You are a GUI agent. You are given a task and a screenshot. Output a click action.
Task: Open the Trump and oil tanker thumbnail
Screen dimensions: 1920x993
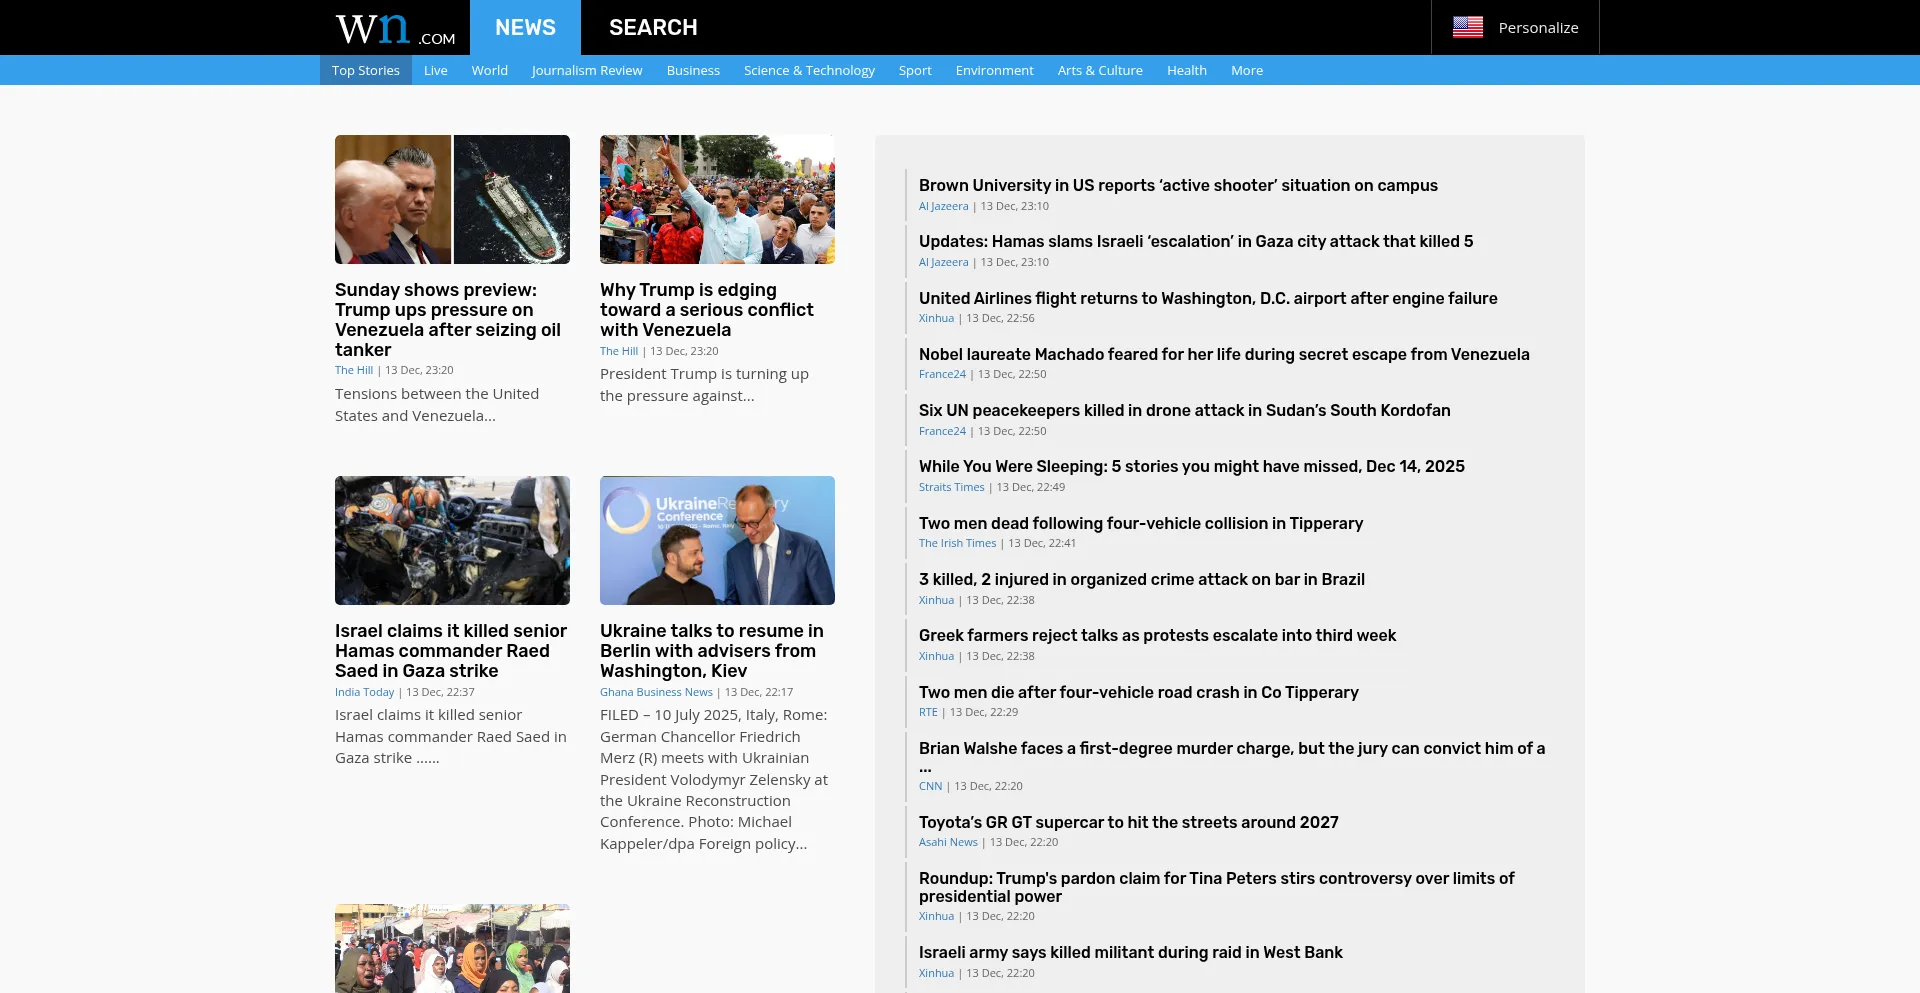452,200
